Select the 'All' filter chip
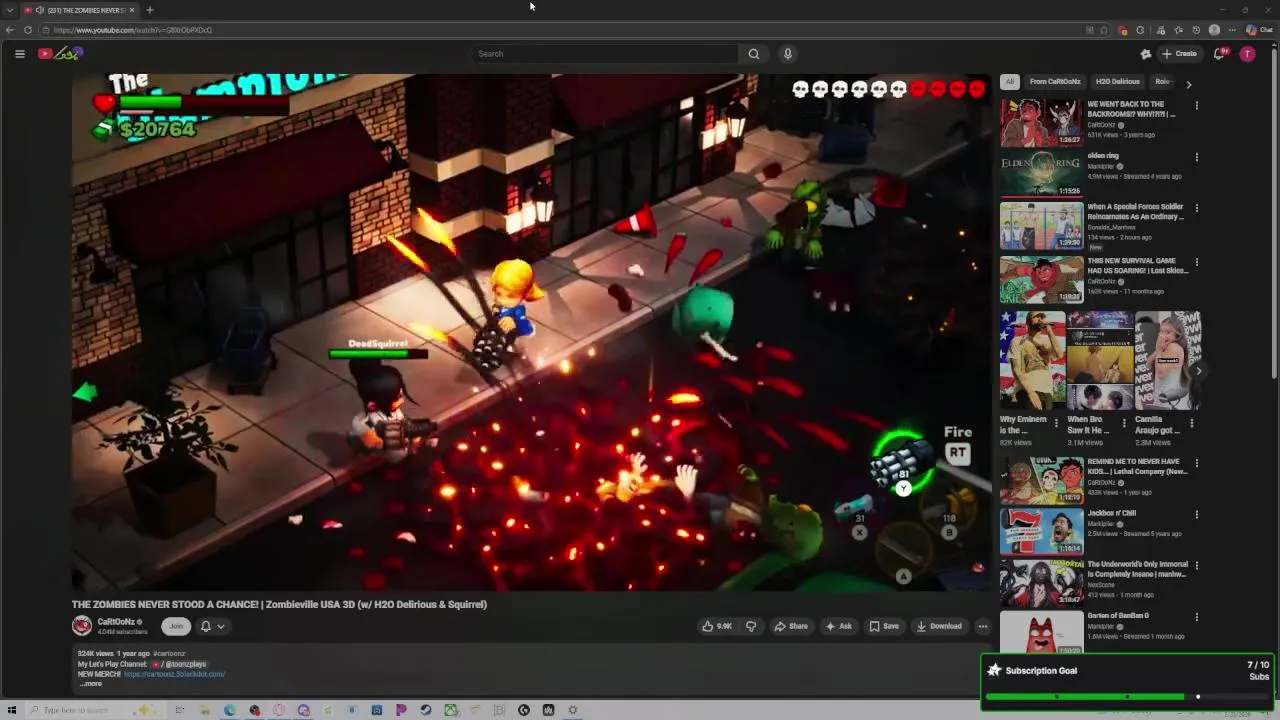Viewport: 1280px width, 720px height. tap(1010, 82)
